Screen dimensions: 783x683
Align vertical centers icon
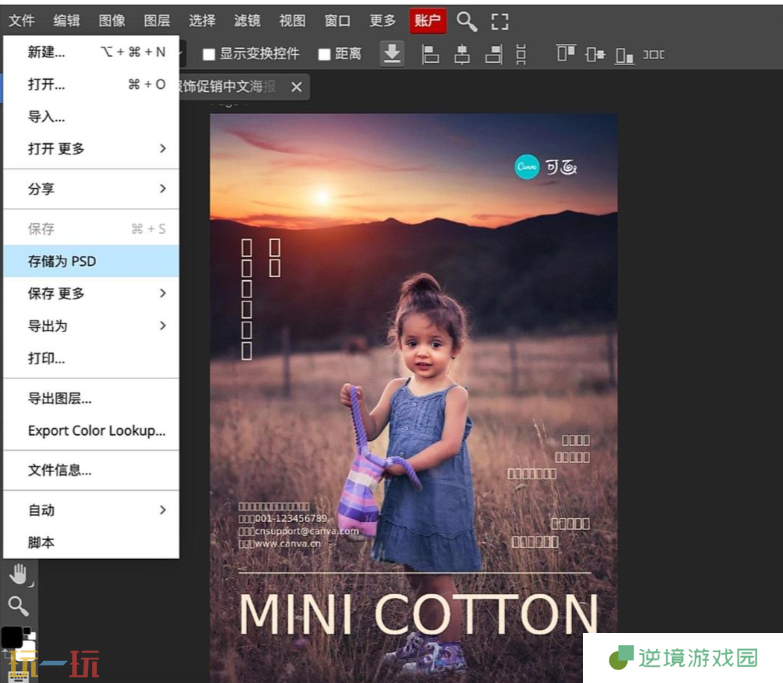[x=595, y=54]
